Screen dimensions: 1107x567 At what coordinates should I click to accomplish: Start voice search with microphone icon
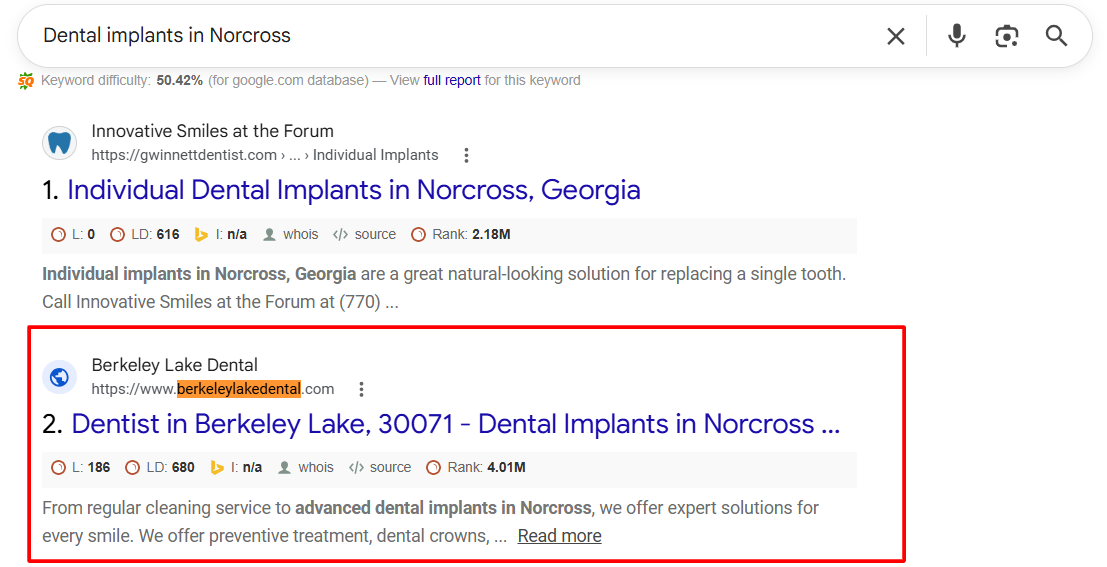pyautogui.click(x=957, y=35)
